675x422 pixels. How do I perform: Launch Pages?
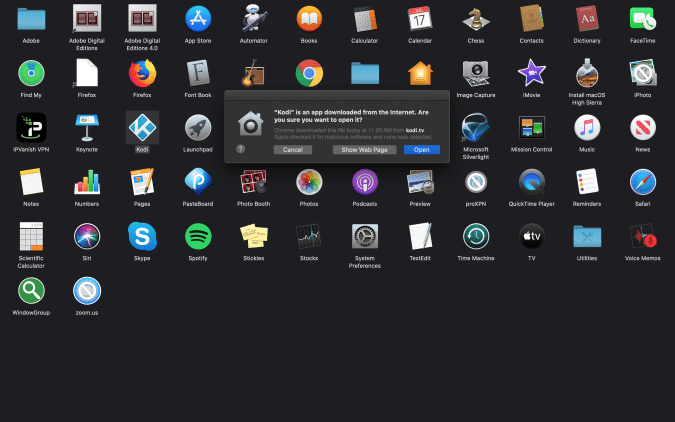pos(142,182)
